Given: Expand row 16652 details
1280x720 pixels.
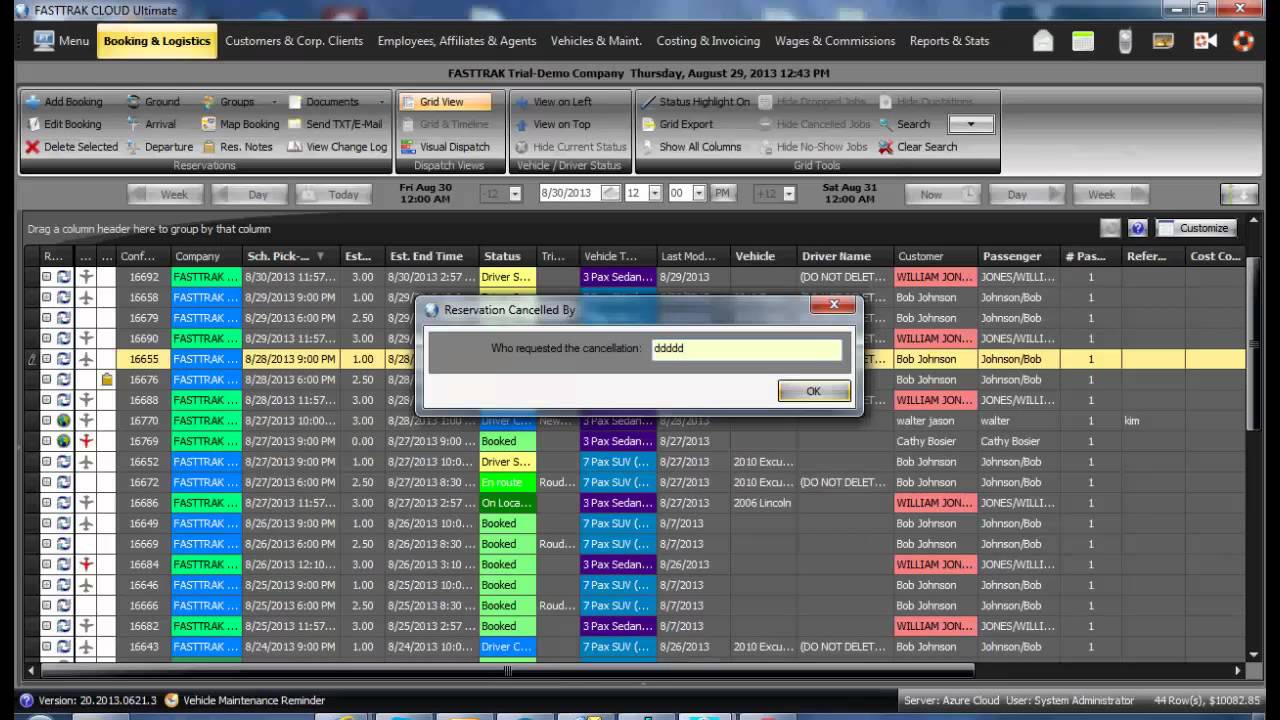Looking at the screenshot, I should [46, 462].
